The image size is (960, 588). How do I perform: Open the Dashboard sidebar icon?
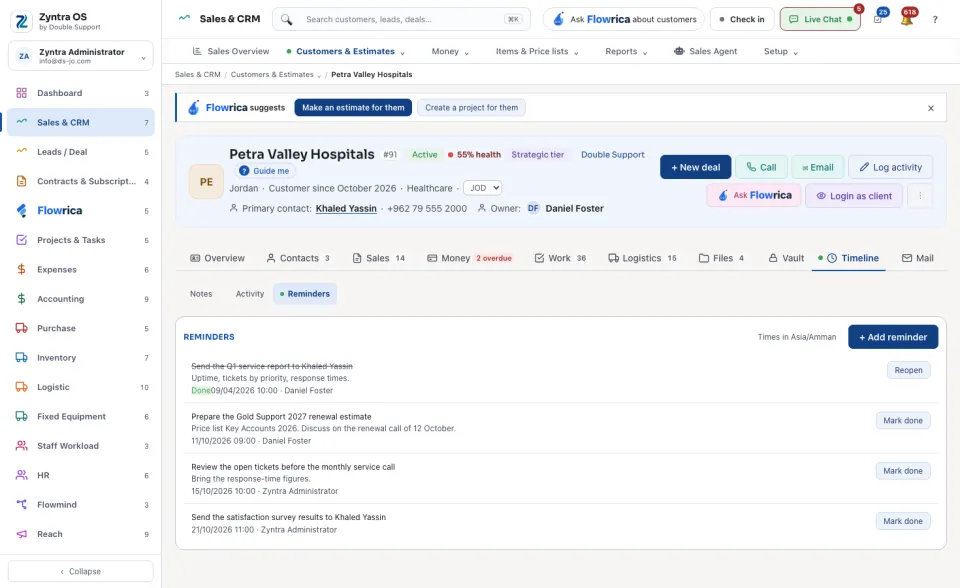tap(21, 93)
